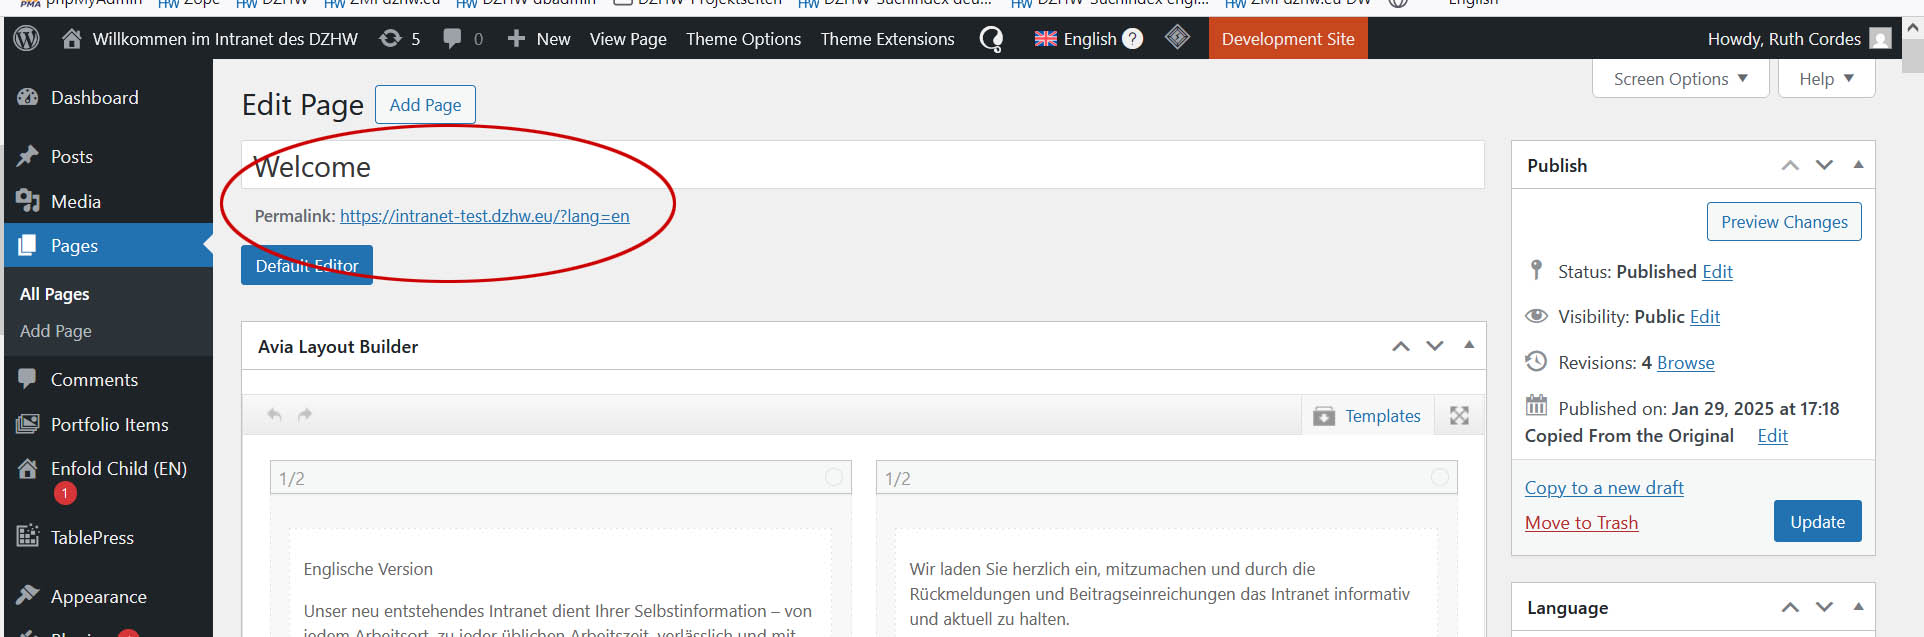Screen dimensions: 1924x637
Task: Click the circular Q icon in admin bar
Action: click(990, 39)
